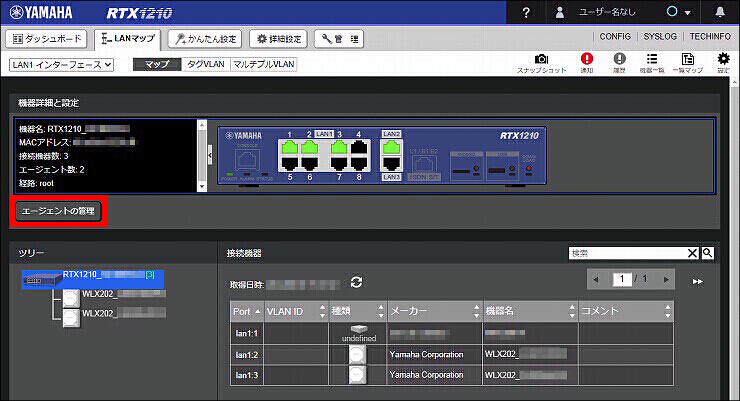Click the LAN2 port on router image
Screen dimensions: 740x401
pyautogui.click(x=391, y=147)
